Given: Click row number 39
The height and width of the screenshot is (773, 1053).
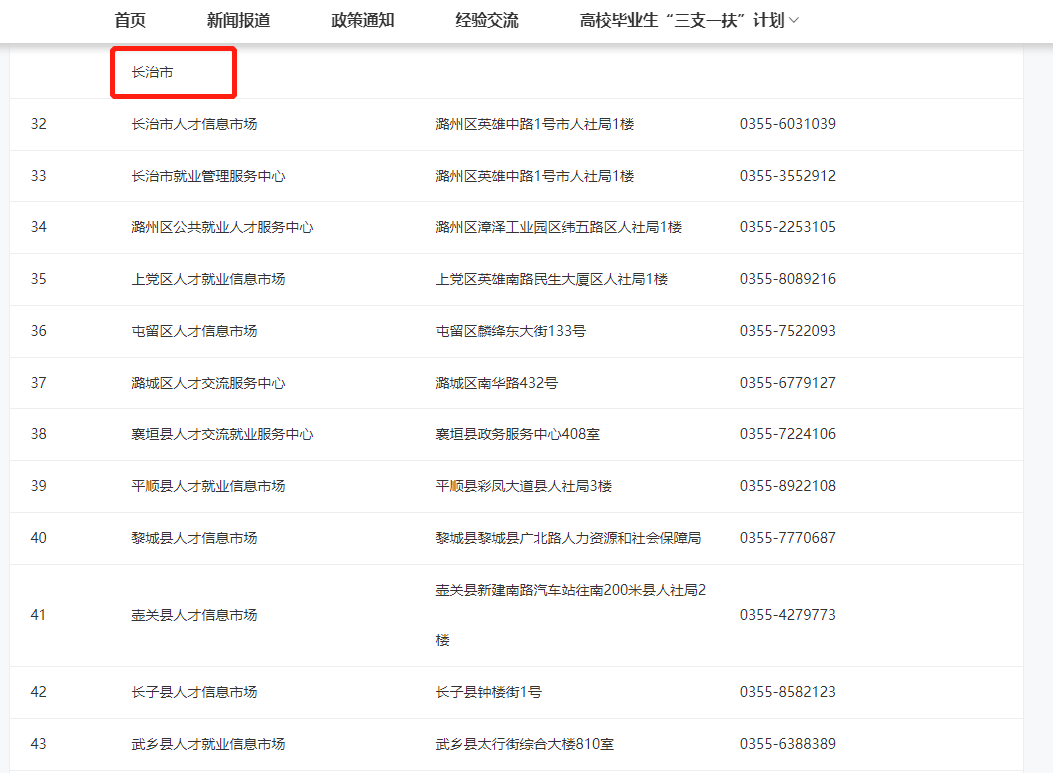Looking at the screenshot, I should (39, 486).
